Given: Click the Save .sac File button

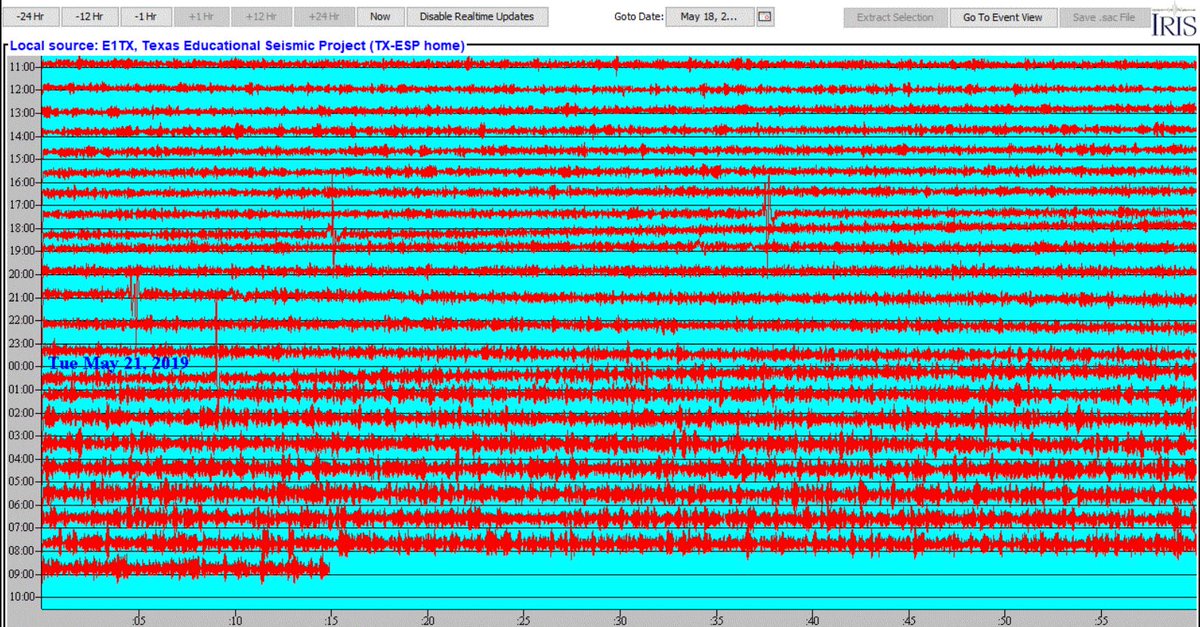Looking at the screenshot, I should pos(1103,17).
